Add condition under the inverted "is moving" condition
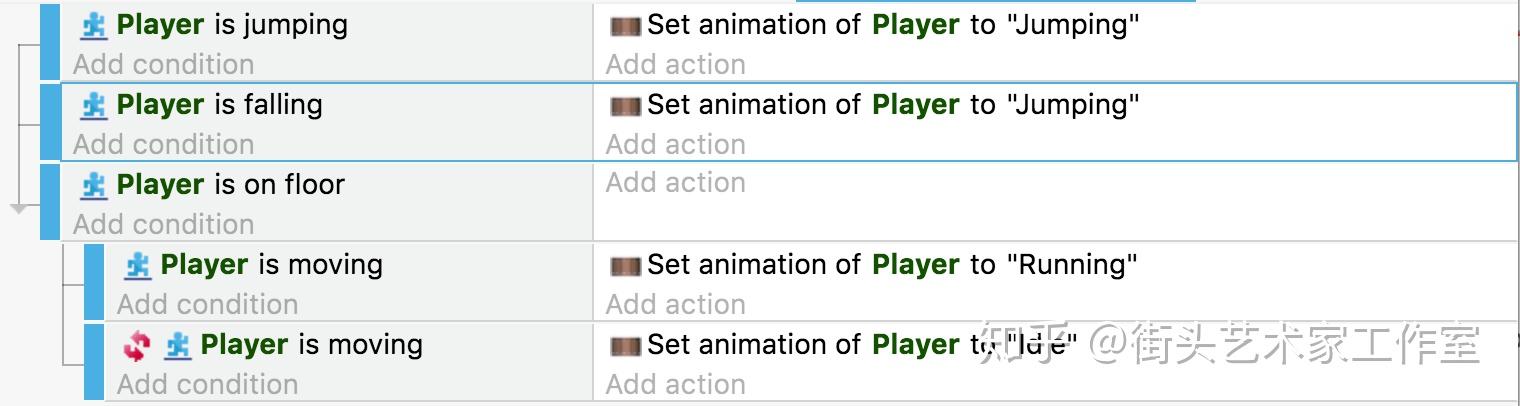The height and width of the screenshot is (406, 1520). click(x=207, y=384)
